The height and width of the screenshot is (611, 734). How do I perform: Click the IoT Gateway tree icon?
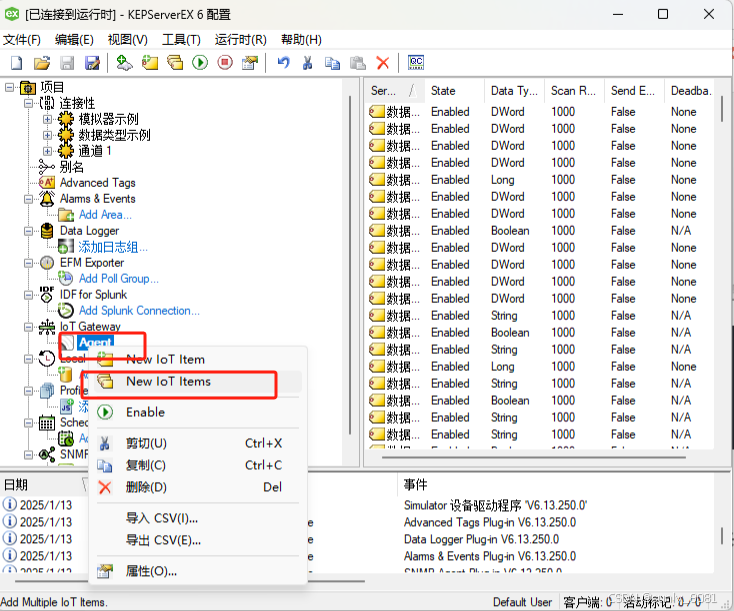tap(47, 326)
